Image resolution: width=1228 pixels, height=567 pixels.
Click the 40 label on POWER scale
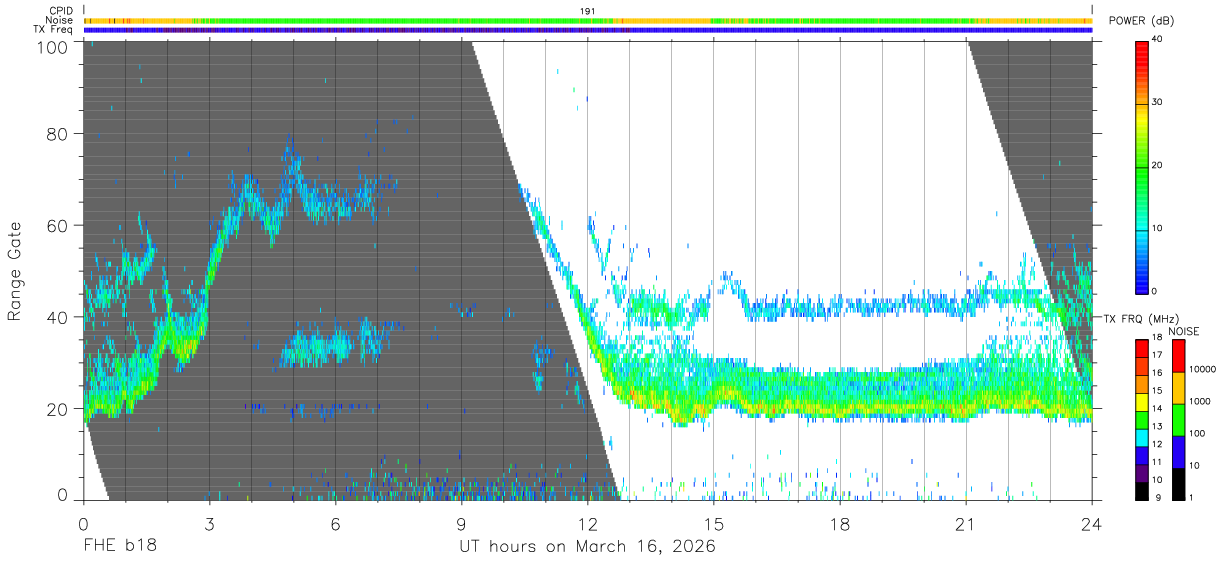1158,40
